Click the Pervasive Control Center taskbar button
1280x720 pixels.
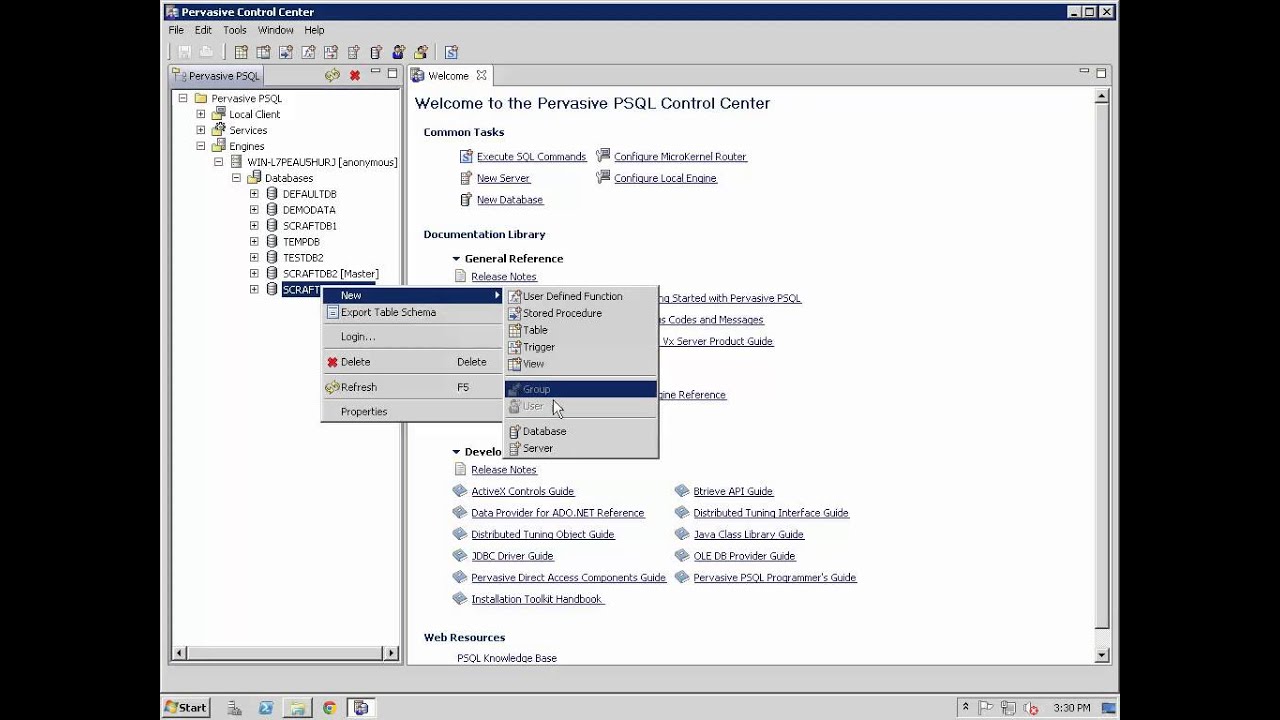(361, 707)
